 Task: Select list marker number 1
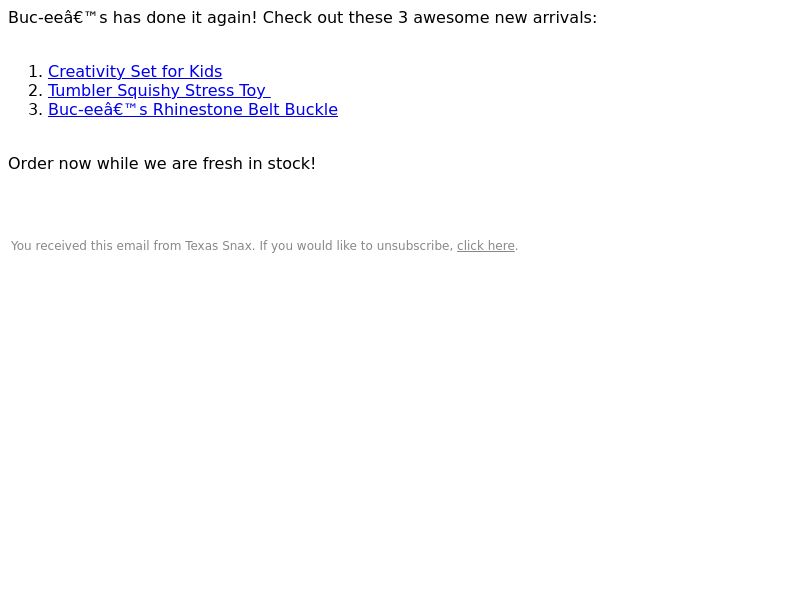click(x=35, y=71)
